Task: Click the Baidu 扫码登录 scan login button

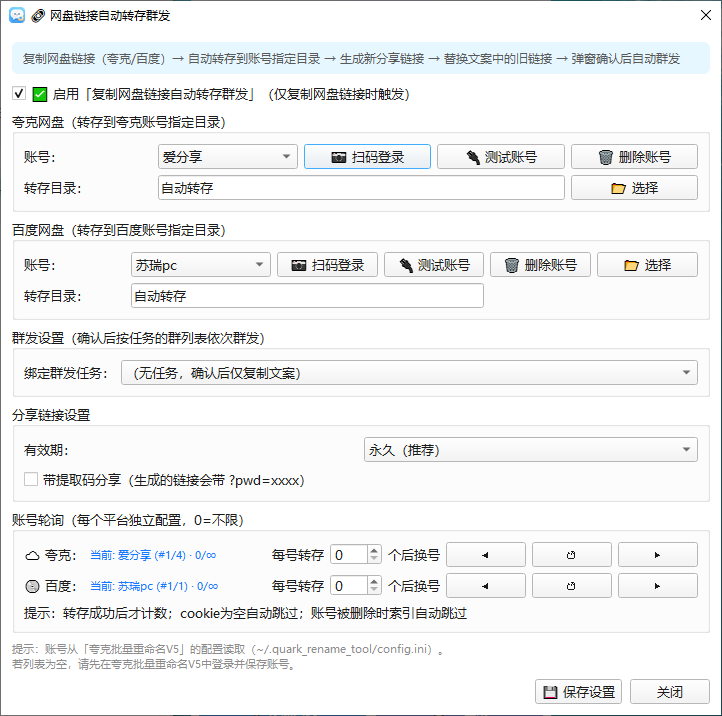Action: tap(327, 265)
